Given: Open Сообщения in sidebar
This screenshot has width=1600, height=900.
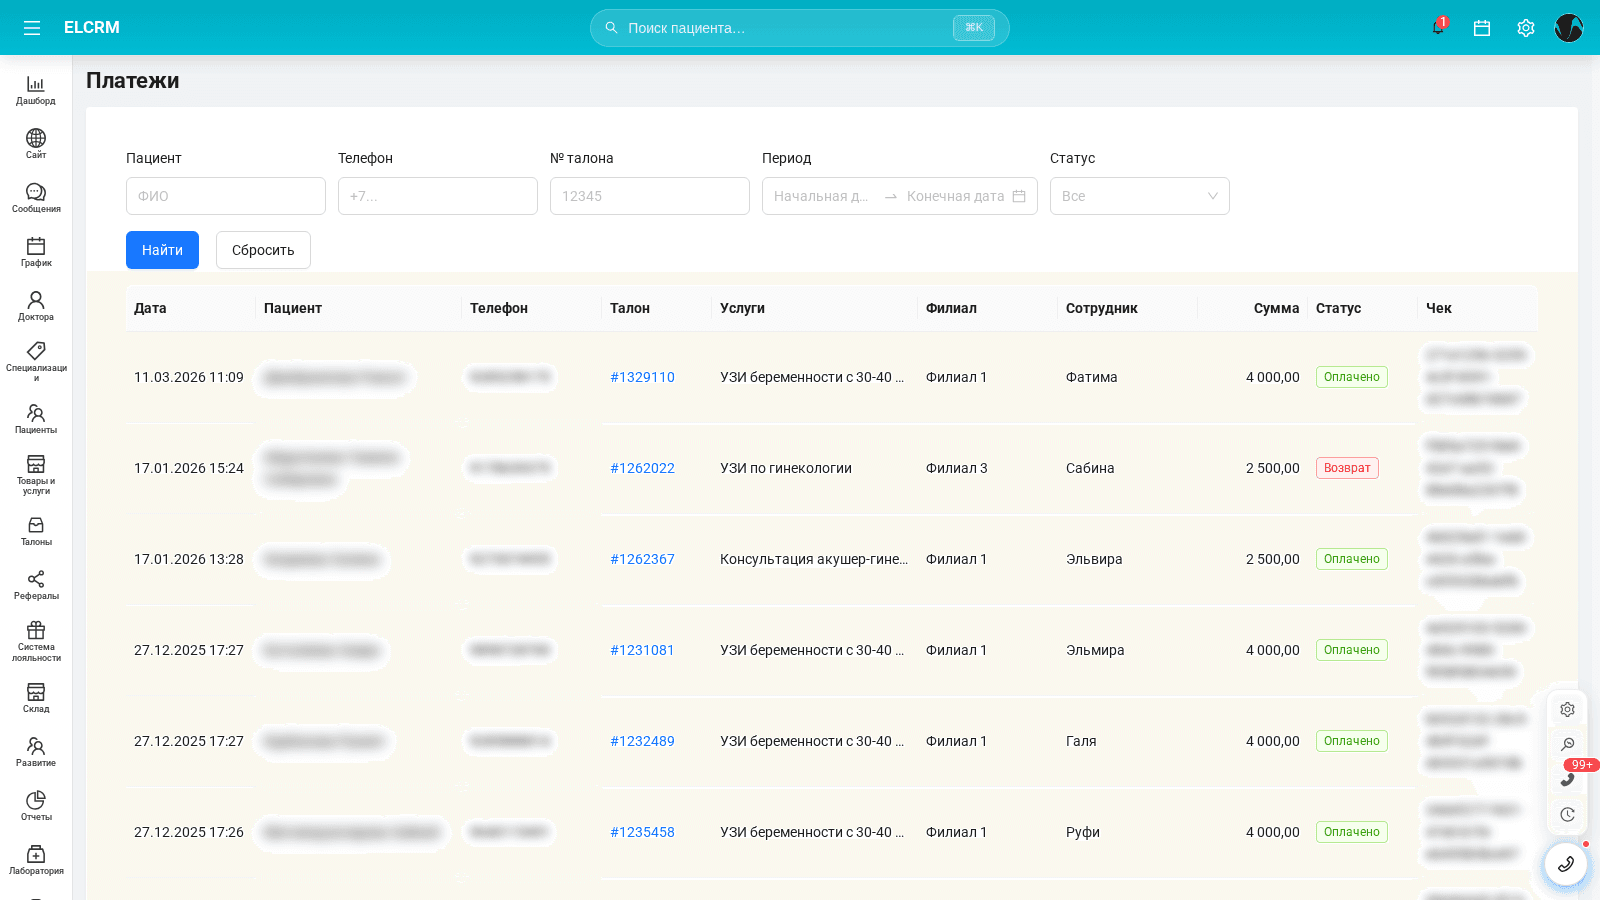Looking at the screenshot, I should 36,198.
